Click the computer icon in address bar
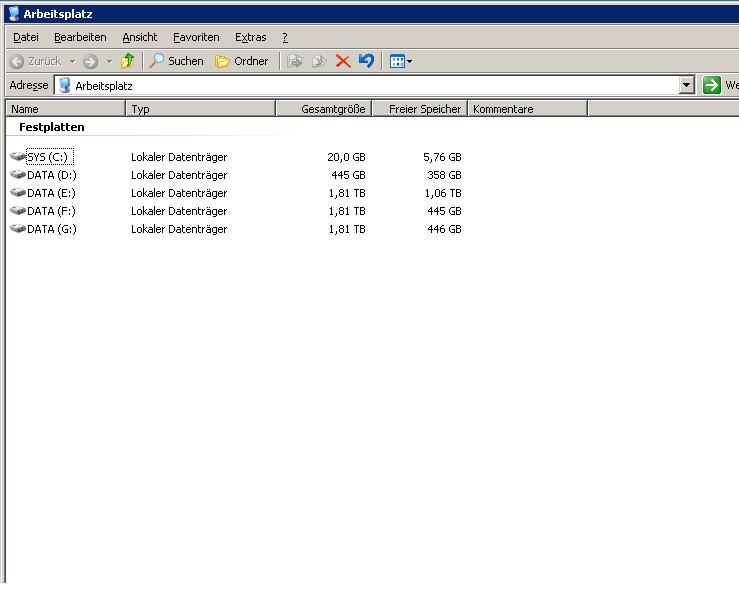Screen dimensions: 739x600 [x=65, y=85]
